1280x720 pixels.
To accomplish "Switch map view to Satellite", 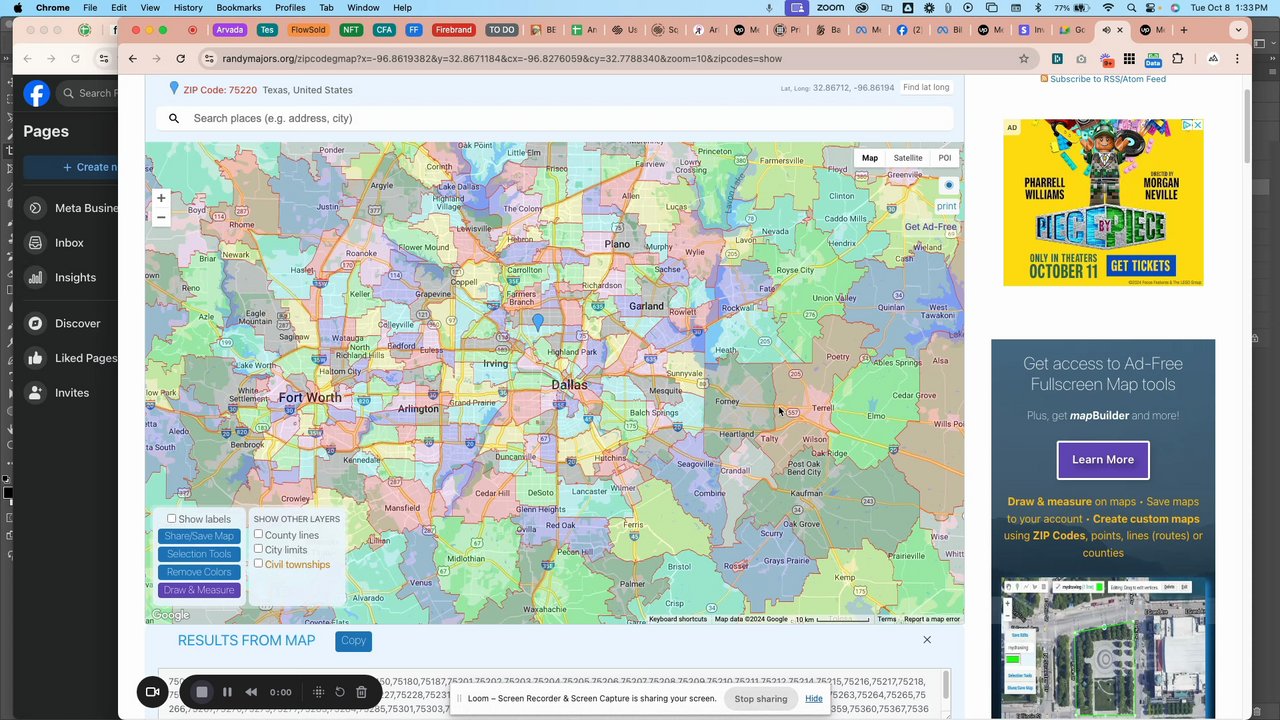I will click(x=908, y=158).
